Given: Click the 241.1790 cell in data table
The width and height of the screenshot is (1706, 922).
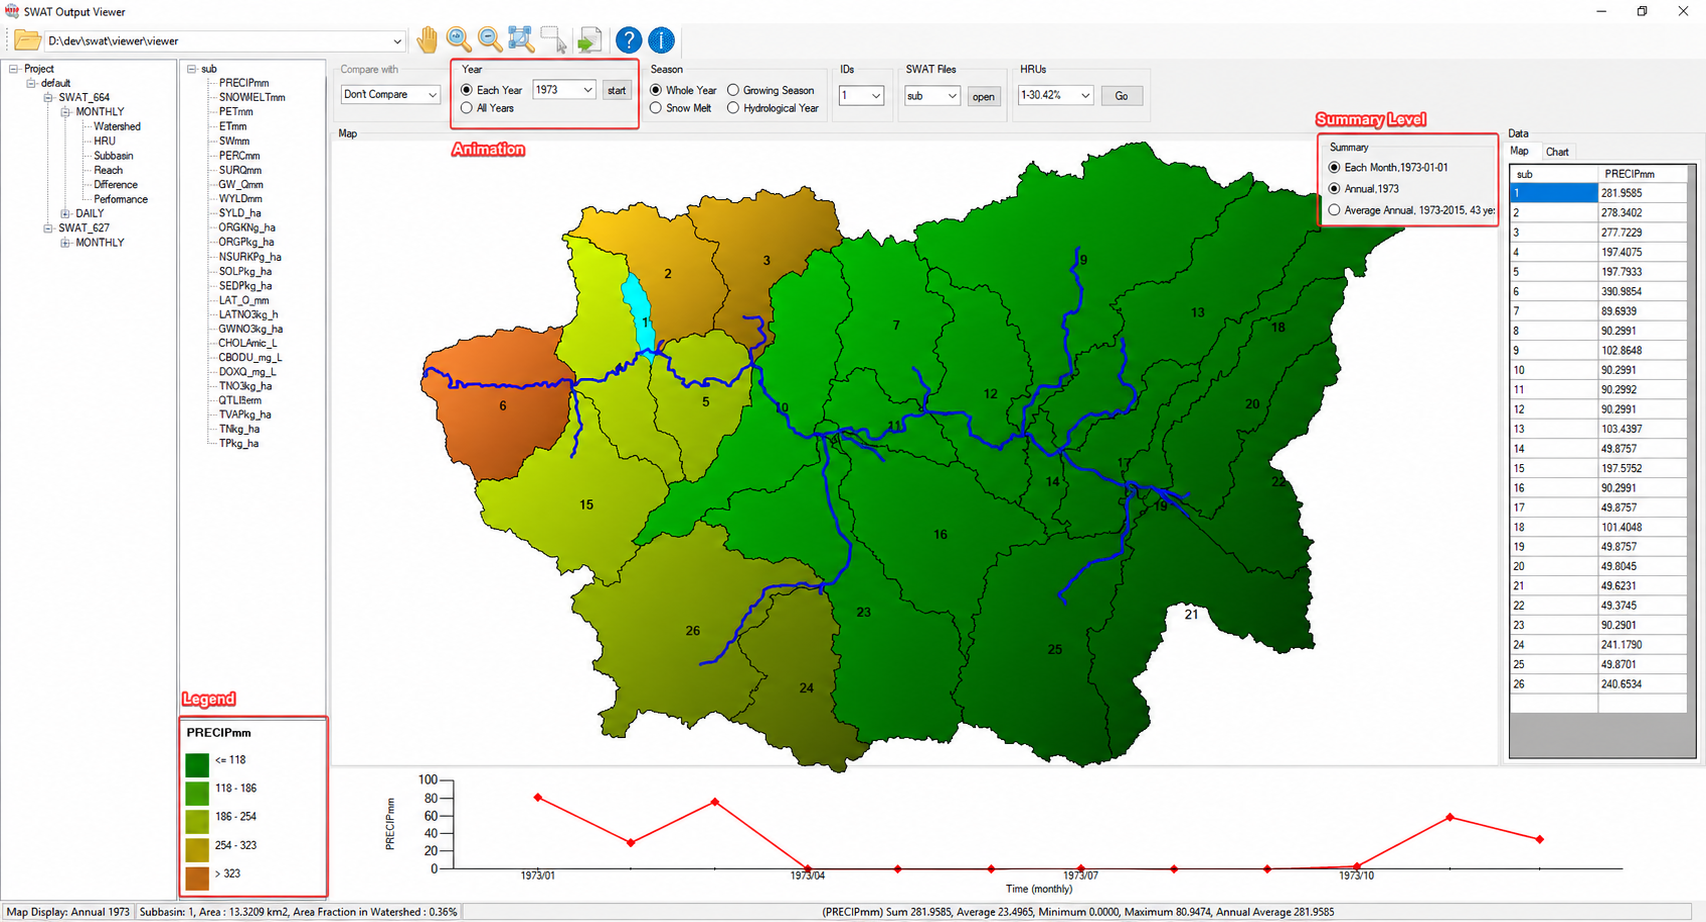Looking at the screenshot, I should tap(1642, 645).
